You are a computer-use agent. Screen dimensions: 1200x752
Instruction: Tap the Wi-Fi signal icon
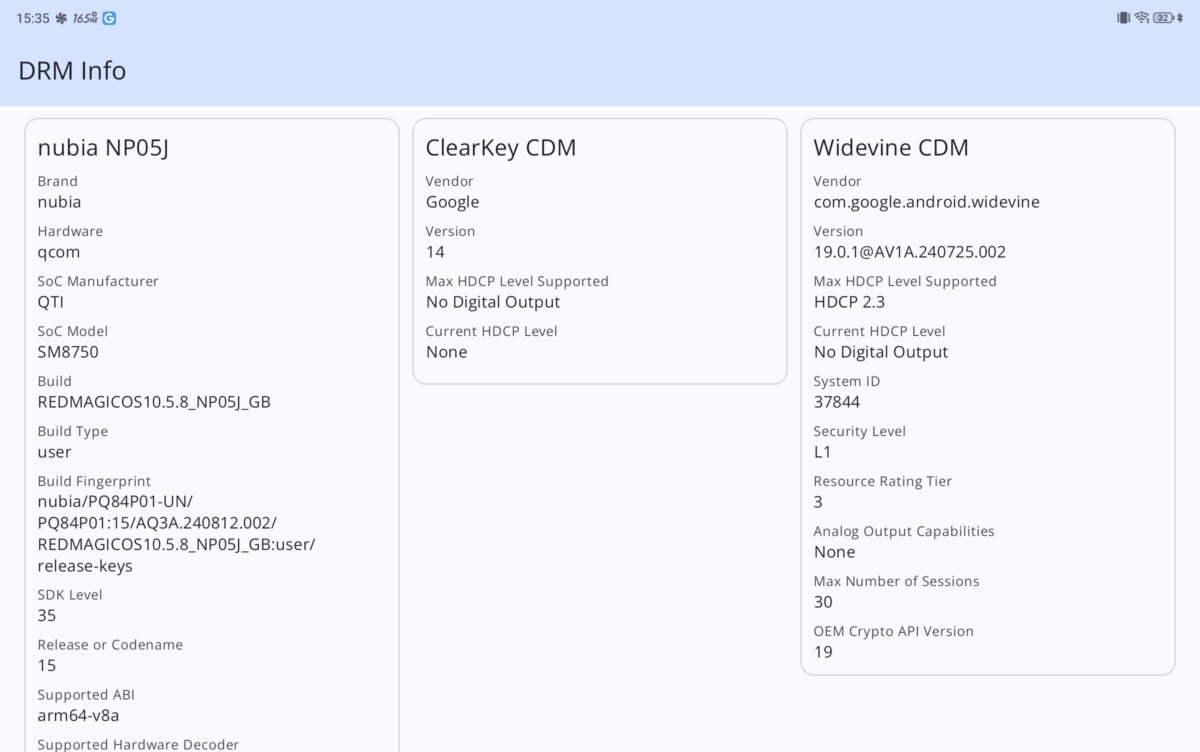[x=1142, y=18]
